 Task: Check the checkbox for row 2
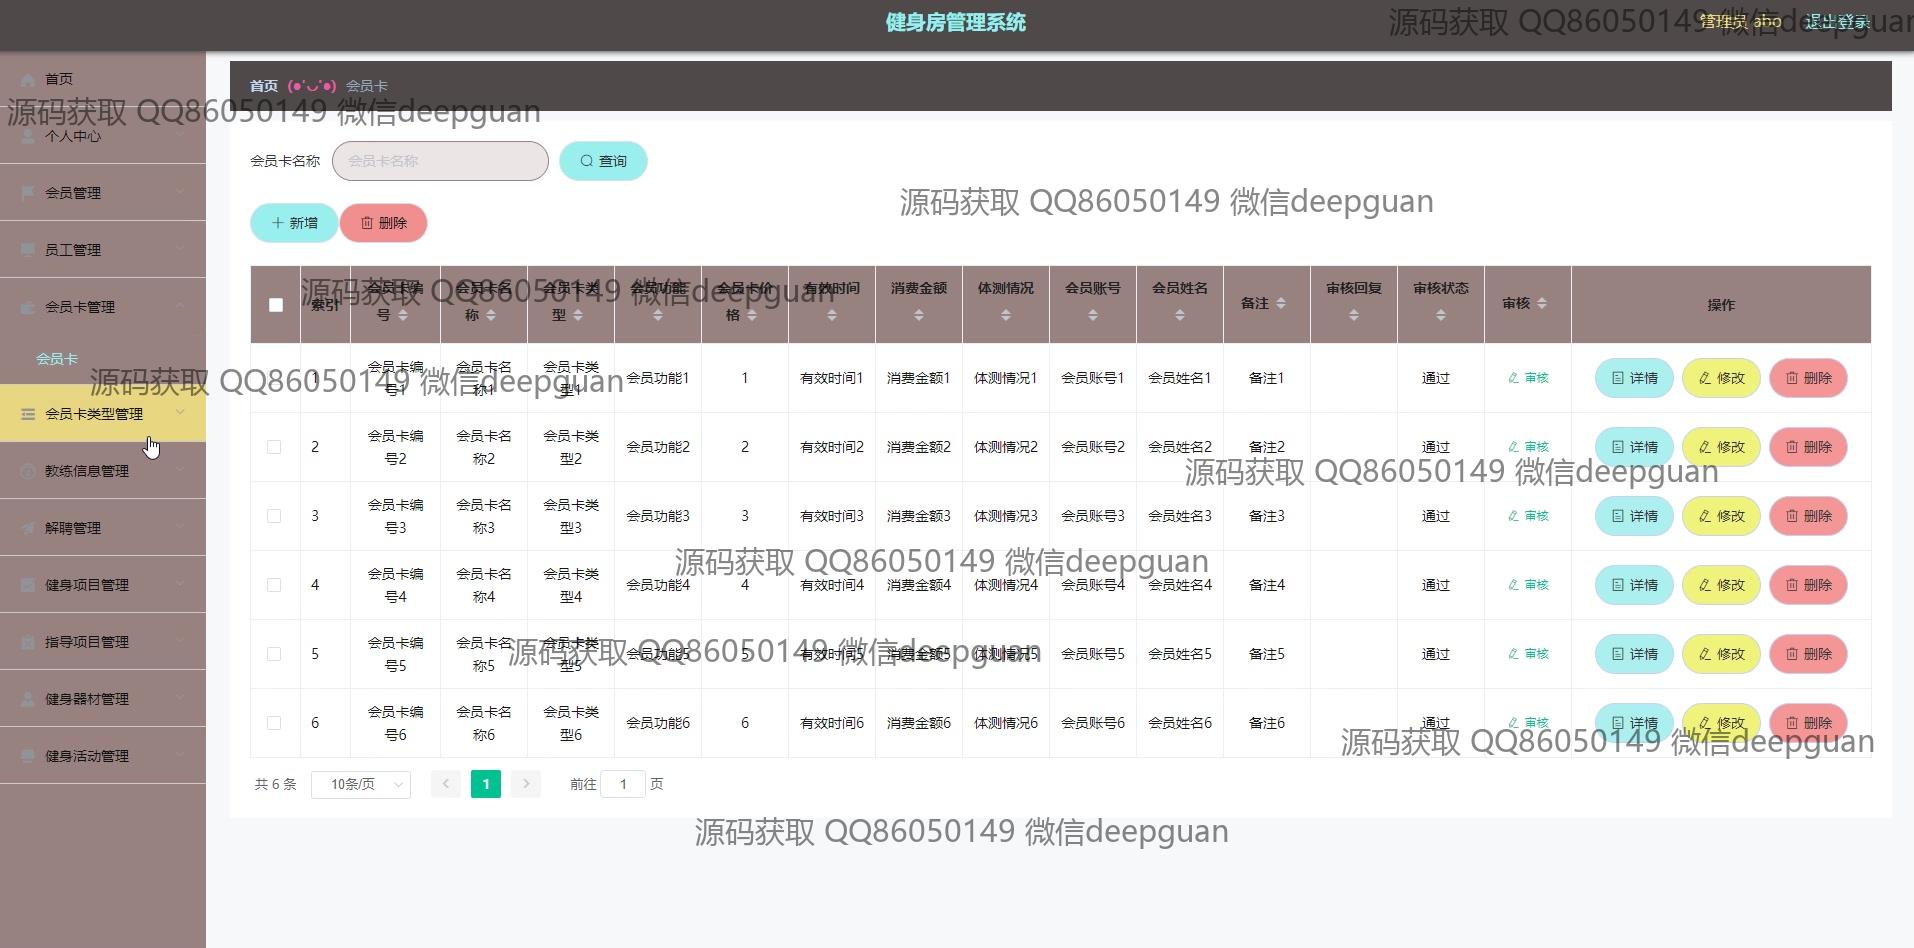point(274,447)
